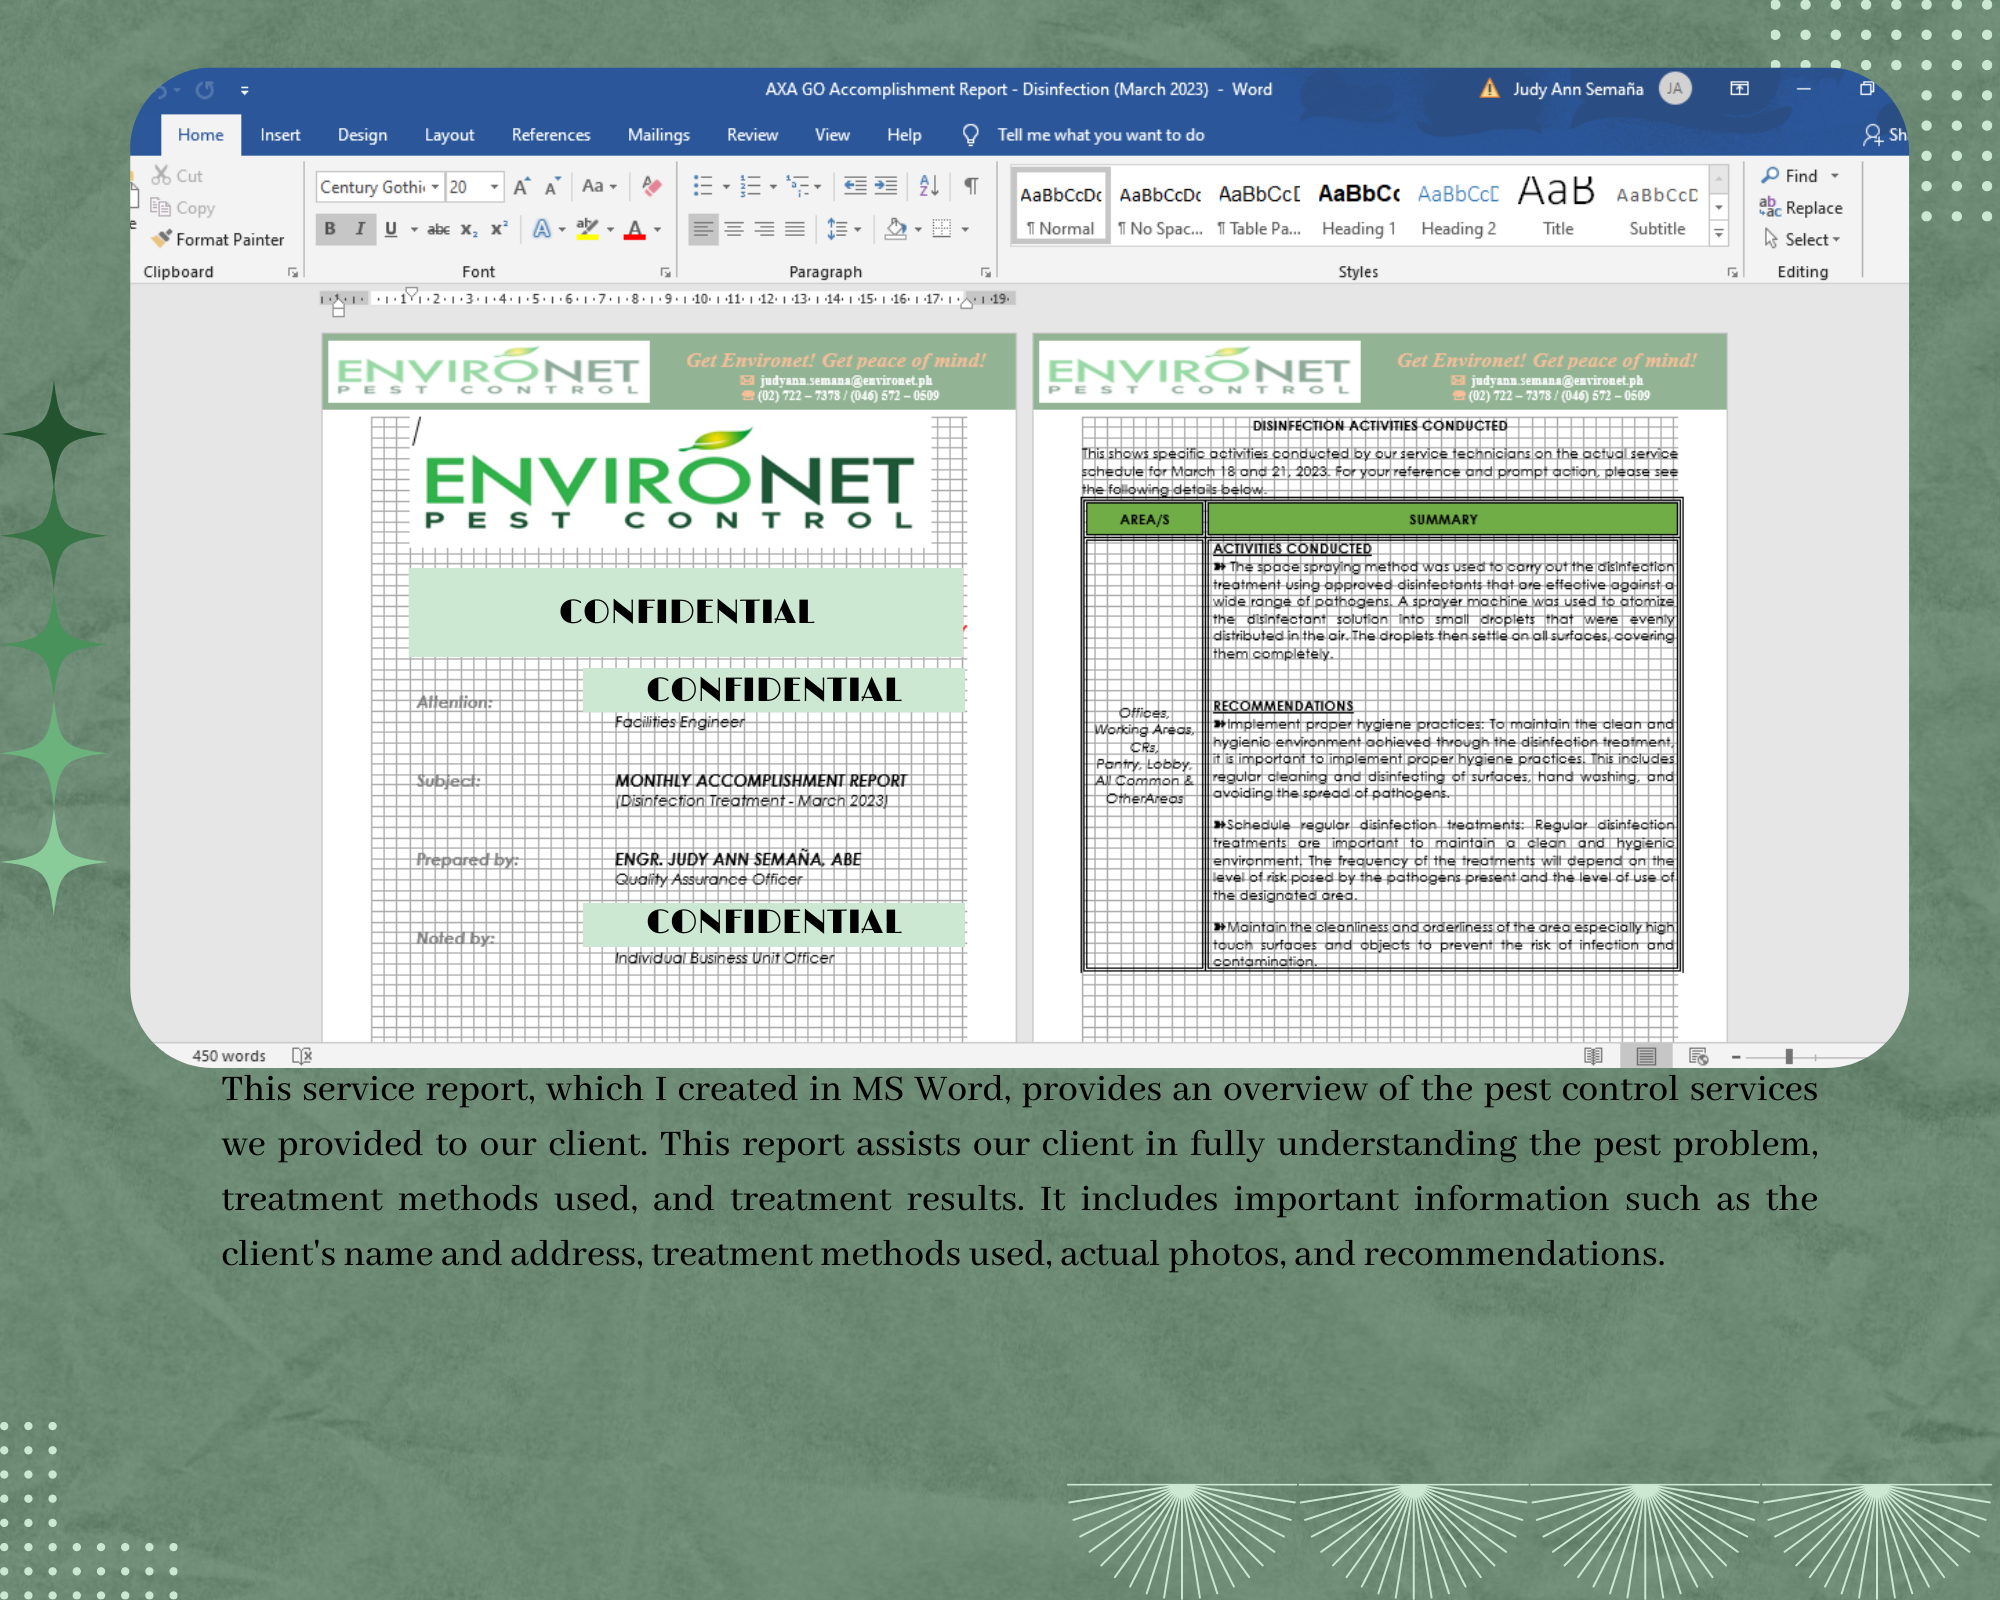The width and height of the screenshot is (2000, 1600).
Task: Open the Select dropdown in Editing group
Action: pos(1802,239)
